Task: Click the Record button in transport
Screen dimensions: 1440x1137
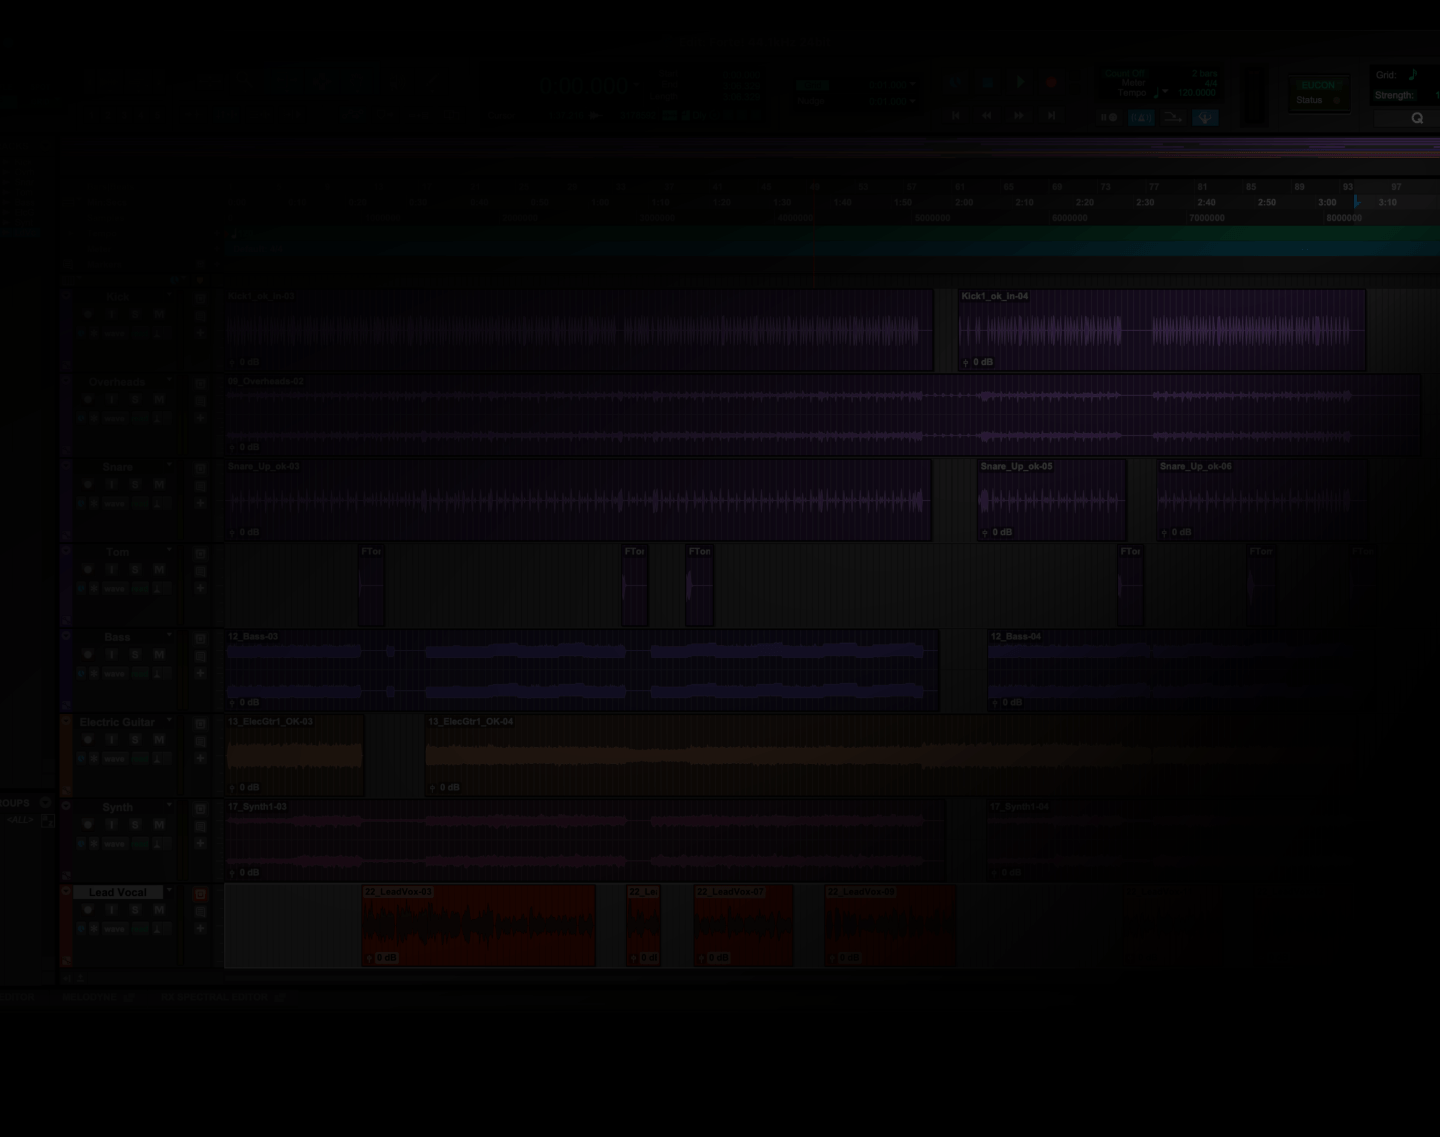Action: coord(1051,82)
